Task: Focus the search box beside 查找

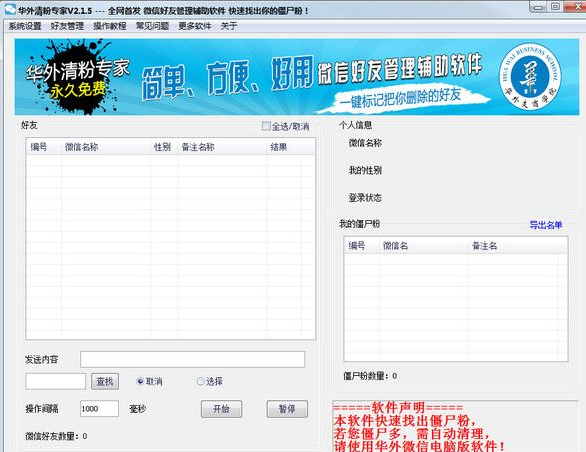Action: 56,381
